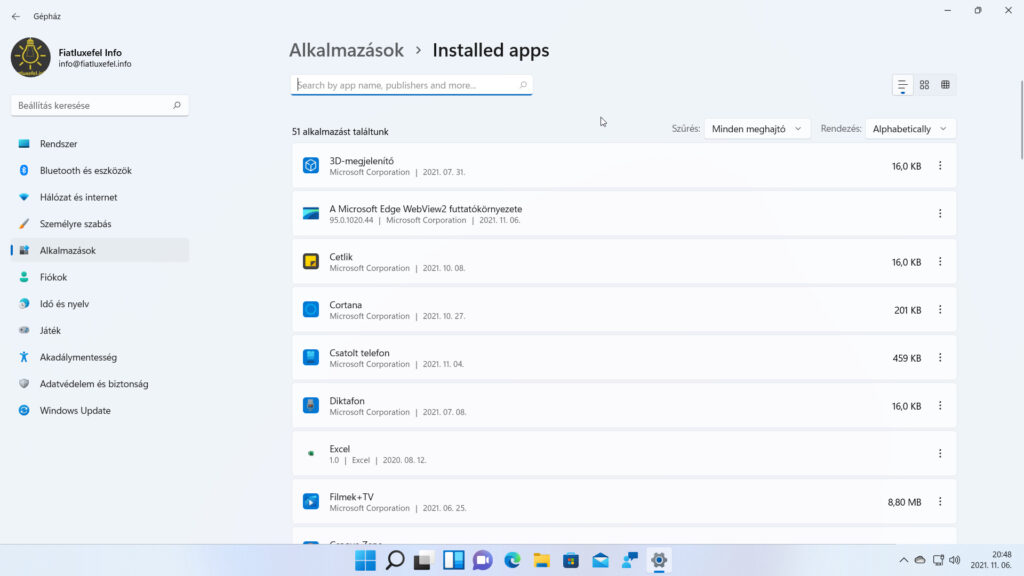Click the Cetlik sticky notes icon

tap(311, 261)
